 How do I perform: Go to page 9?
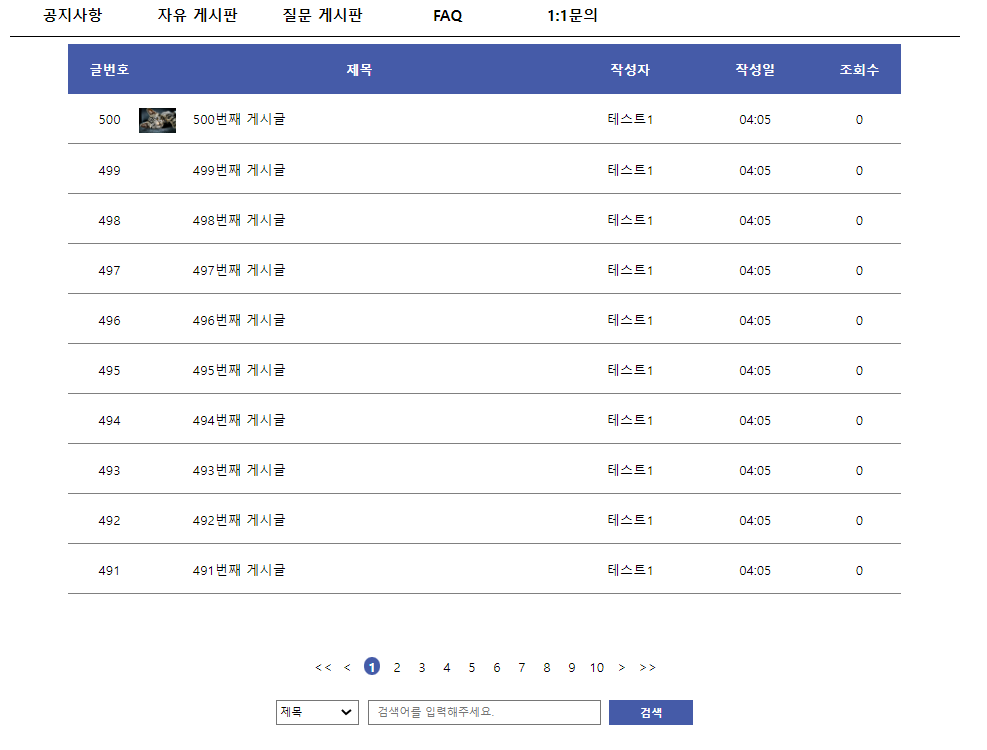click(x=572, y=668)
